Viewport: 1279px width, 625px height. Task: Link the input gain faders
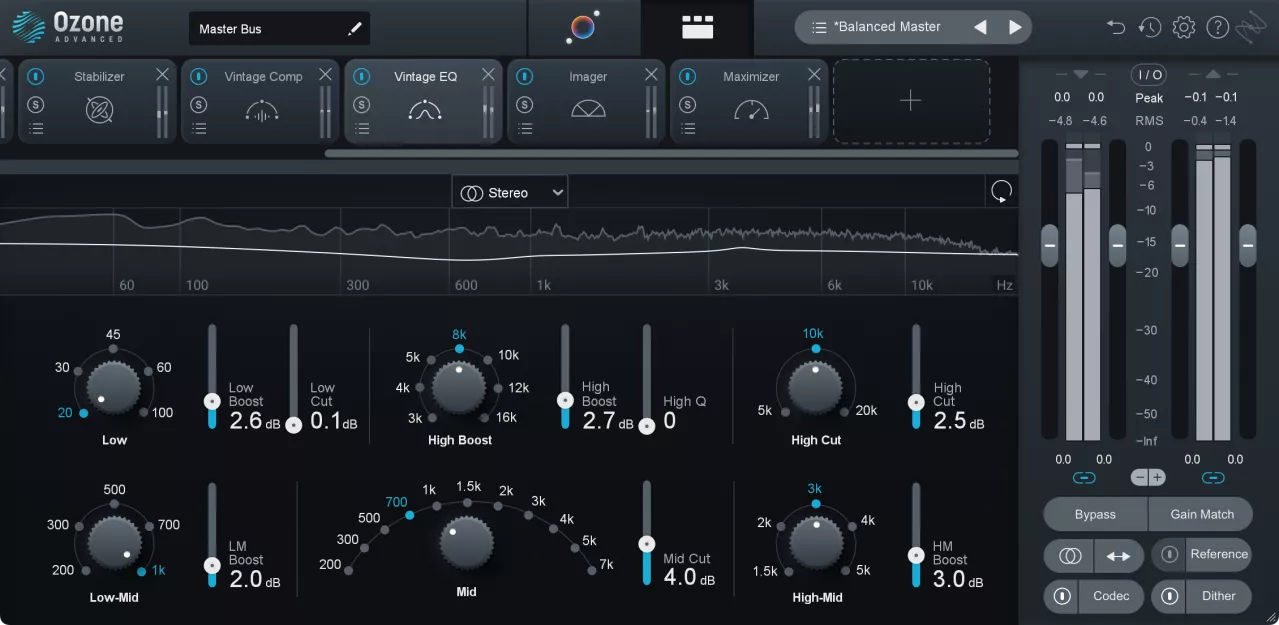[x=1083, y=477]
